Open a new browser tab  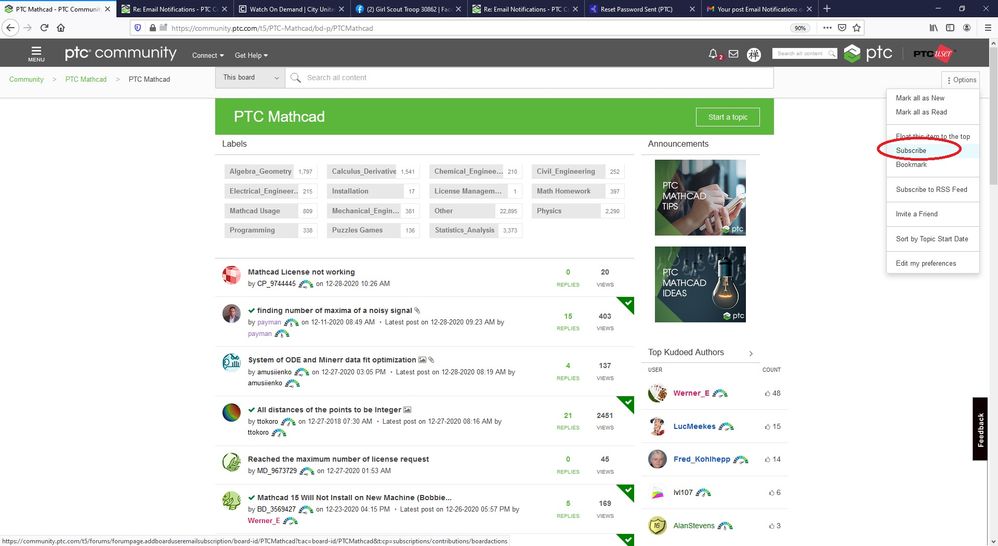827,9
